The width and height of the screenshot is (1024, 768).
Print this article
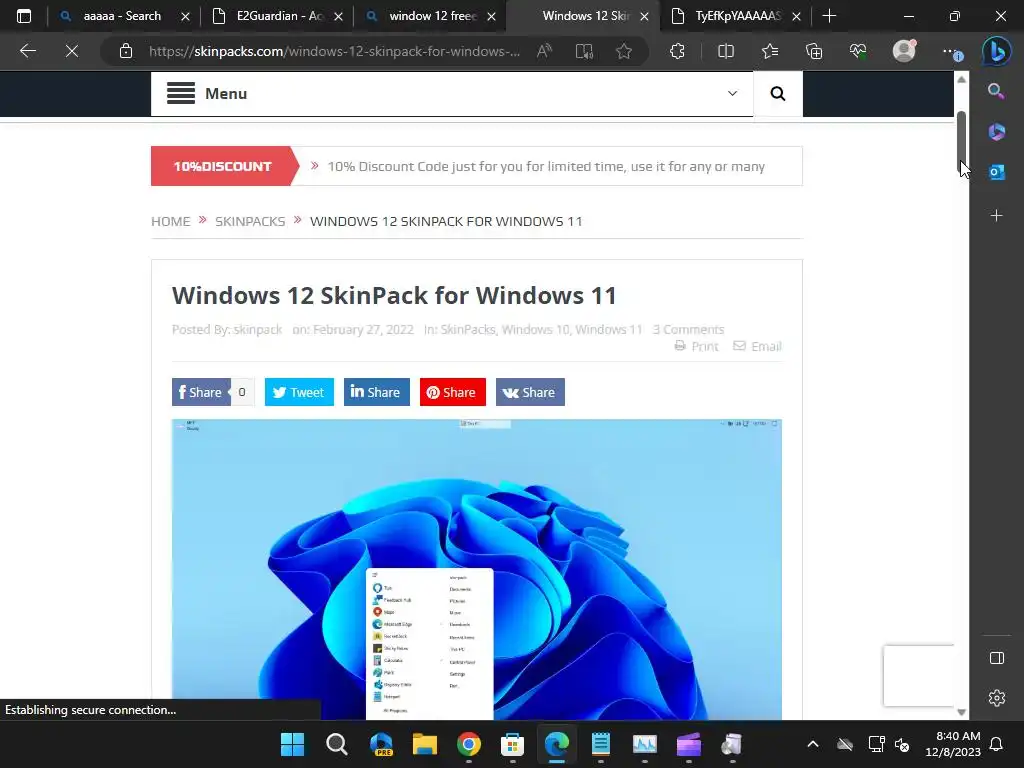(x=696, y=346)
